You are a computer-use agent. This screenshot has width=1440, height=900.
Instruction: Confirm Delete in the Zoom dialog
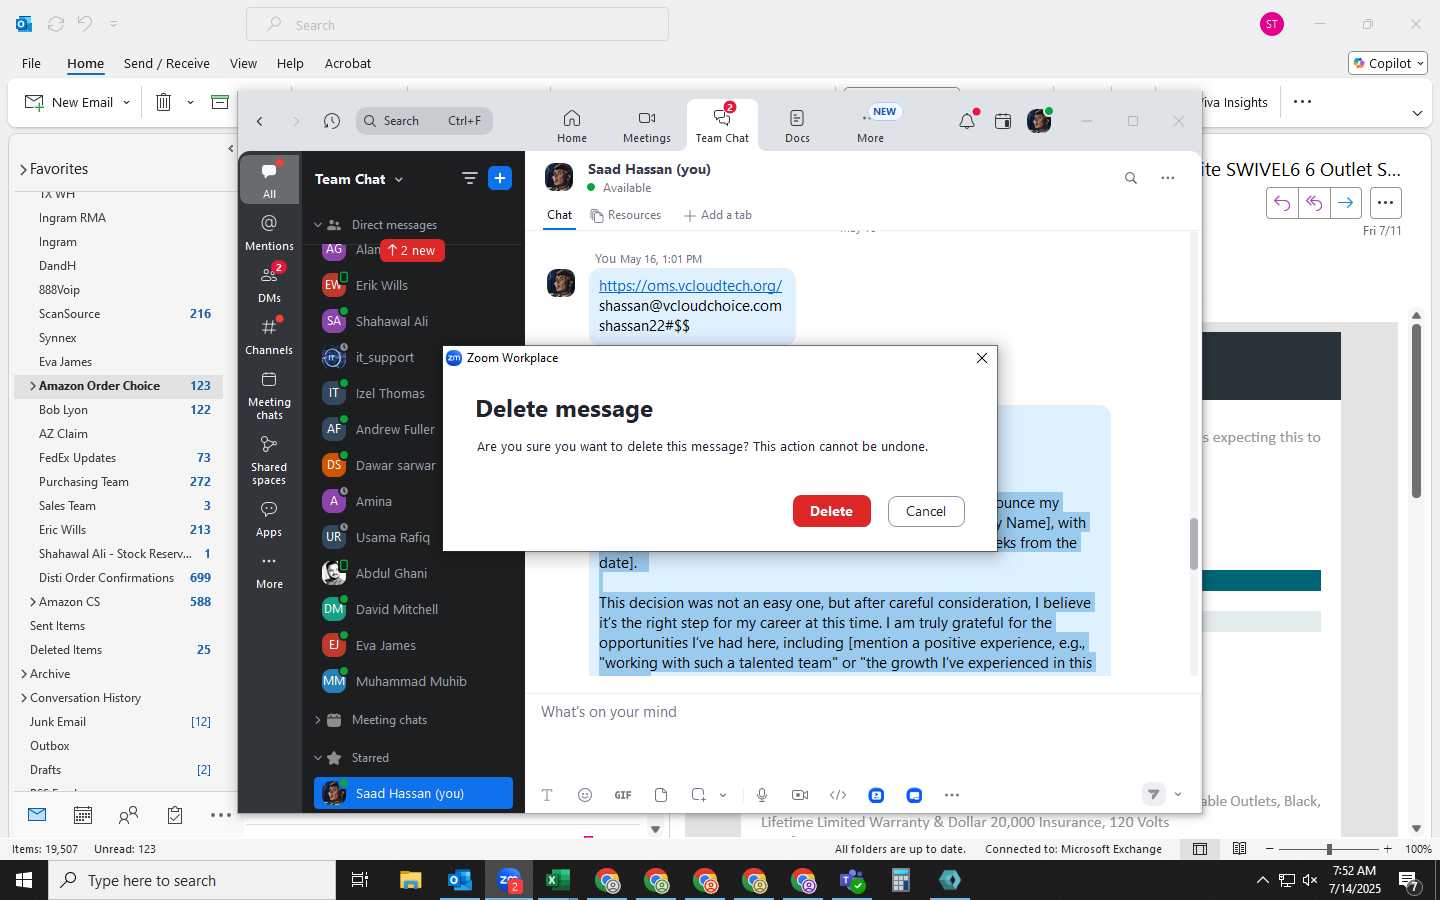coord(831,511)
